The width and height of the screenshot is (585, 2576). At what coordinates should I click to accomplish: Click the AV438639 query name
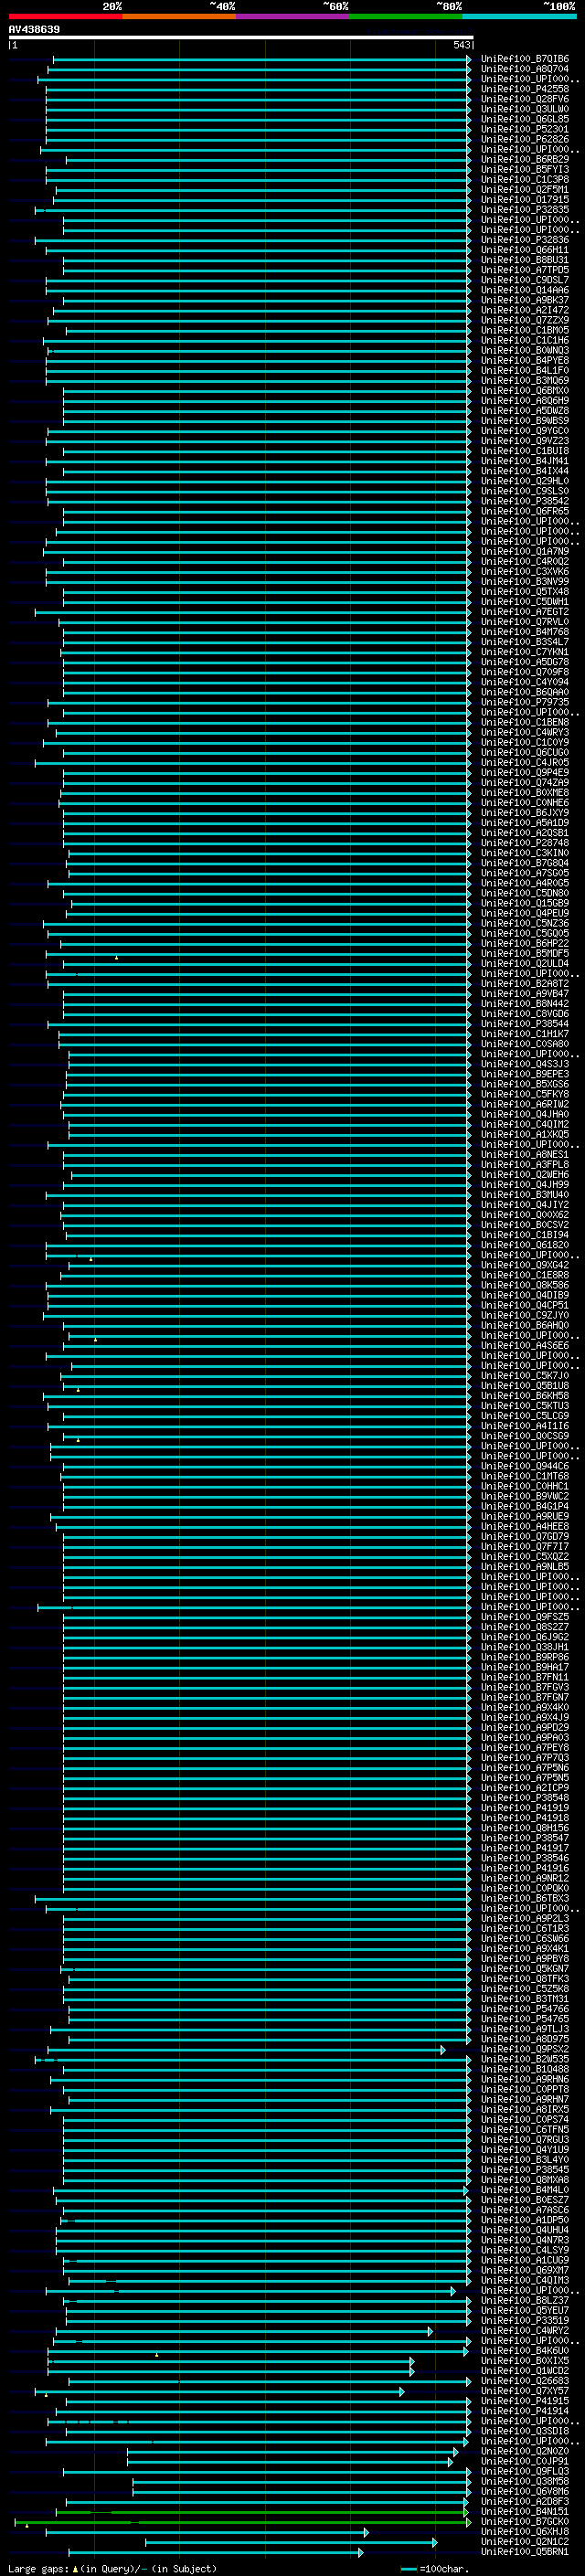tap(34, 29)
